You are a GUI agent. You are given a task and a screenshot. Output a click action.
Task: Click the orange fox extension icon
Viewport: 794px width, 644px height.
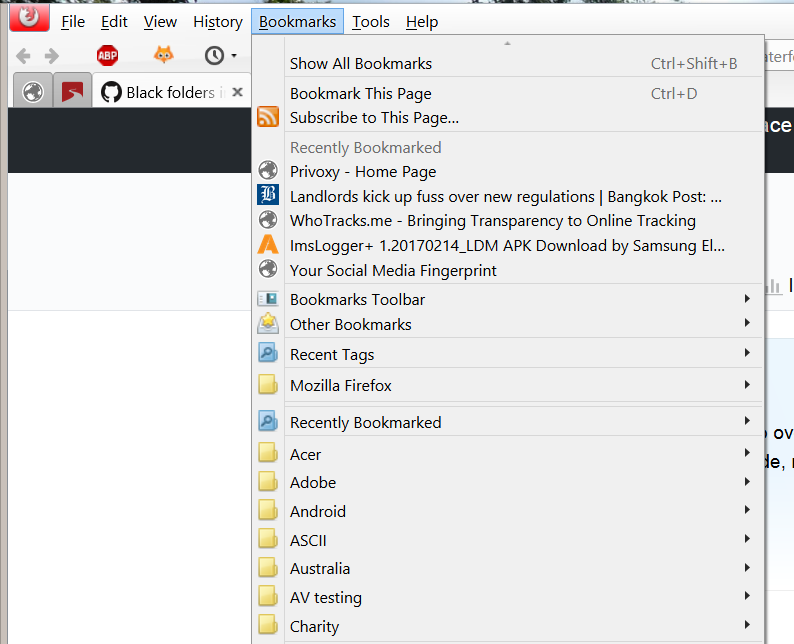coord(163,55)
